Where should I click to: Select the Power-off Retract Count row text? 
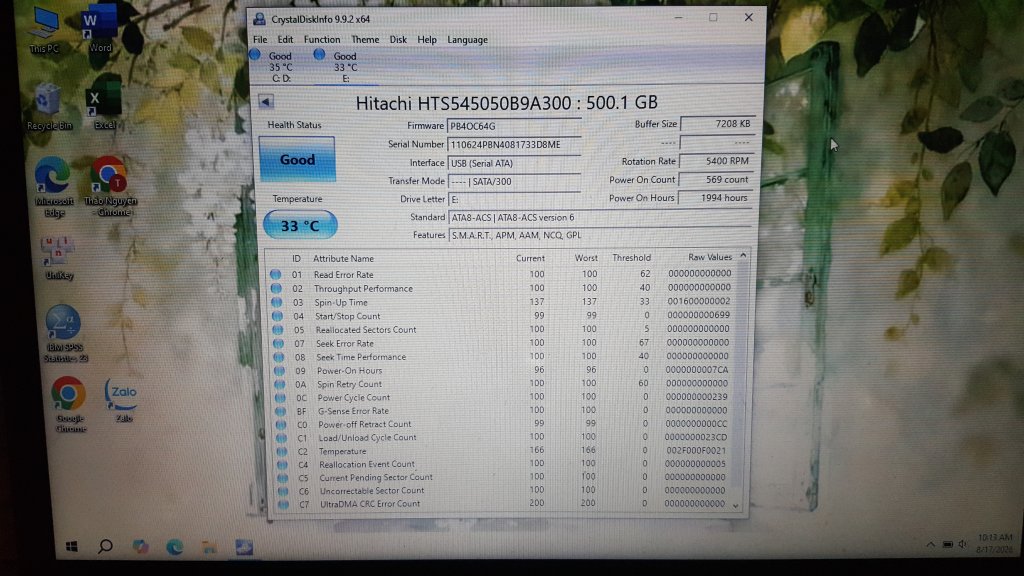coord(364,424)
